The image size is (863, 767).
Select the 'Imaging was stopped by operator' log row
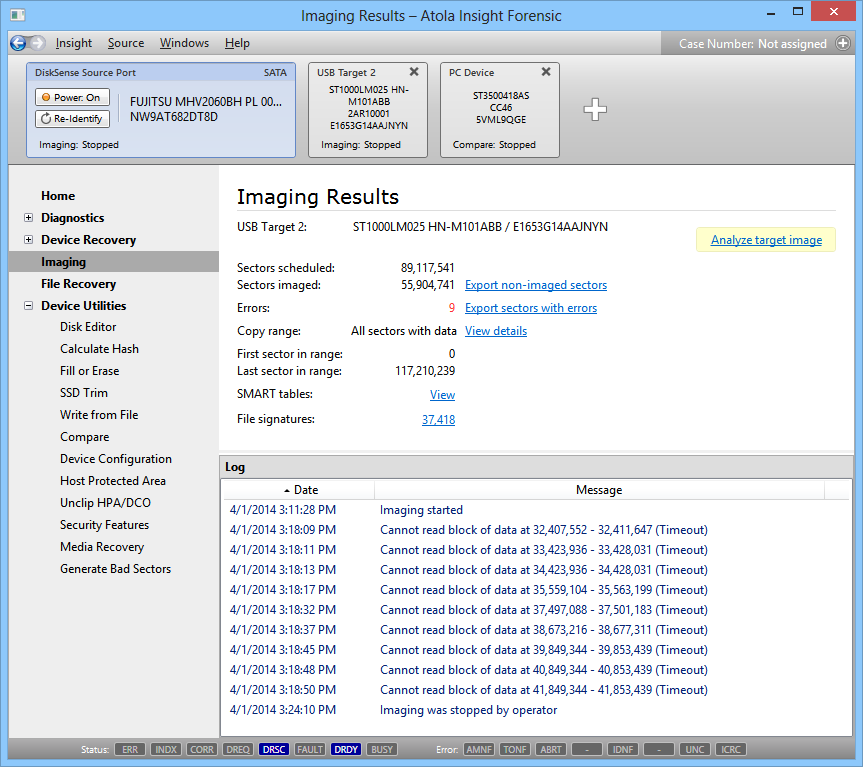(536, 710)
